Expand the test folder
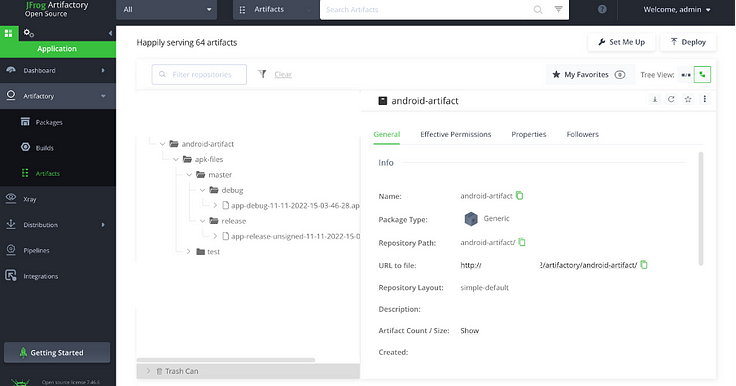 189,252
